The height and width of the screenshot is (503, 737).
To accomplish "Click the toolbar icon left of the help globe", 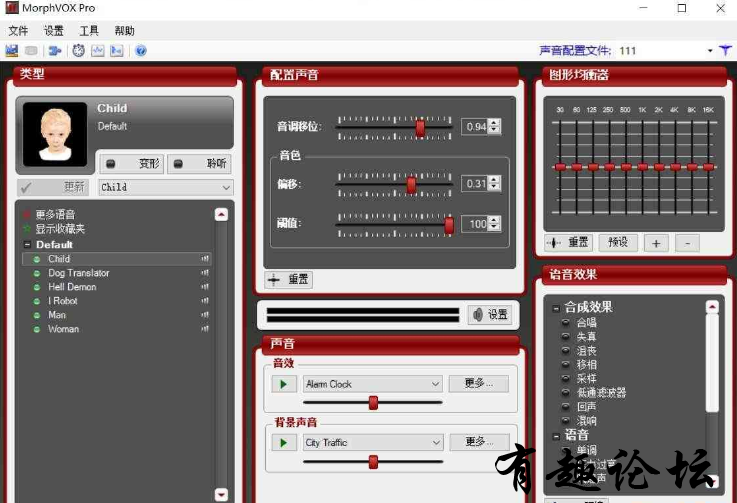I will tap(117, 50).
